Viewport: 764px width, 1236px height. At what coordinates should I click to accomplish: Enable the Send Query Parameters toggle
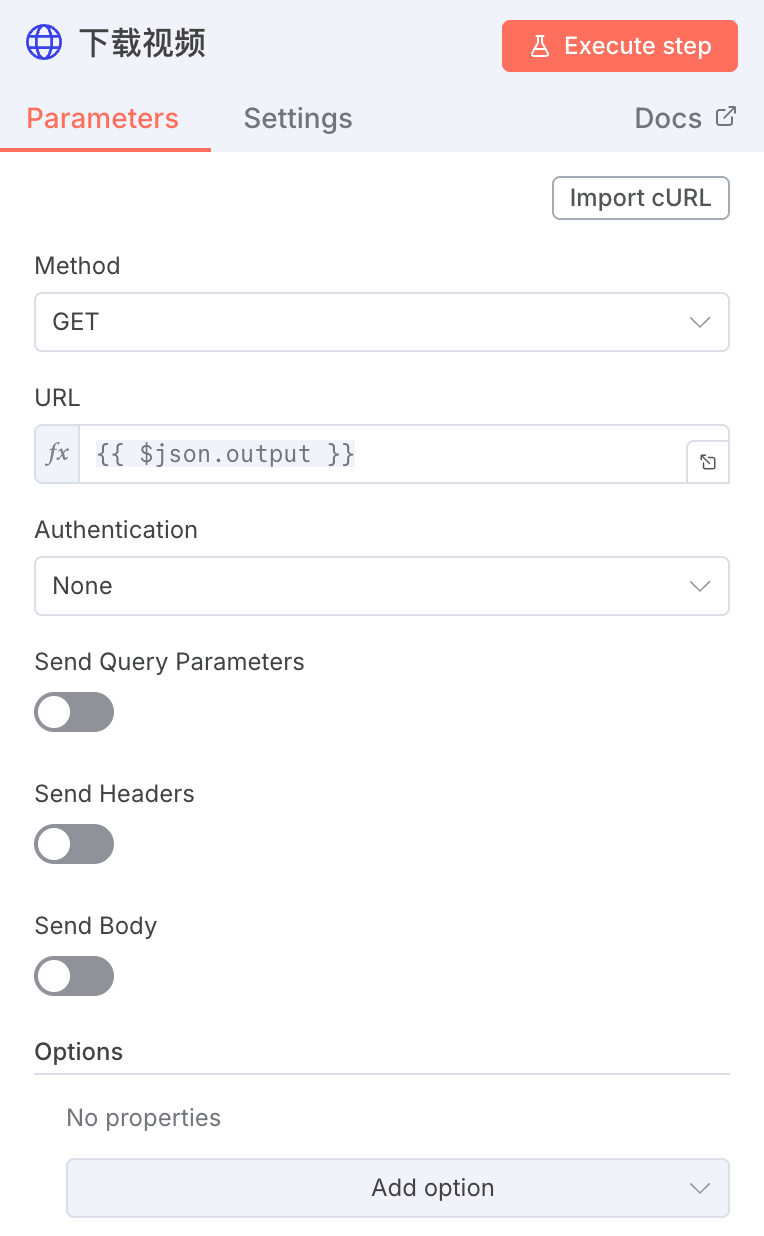click(74, 712)
